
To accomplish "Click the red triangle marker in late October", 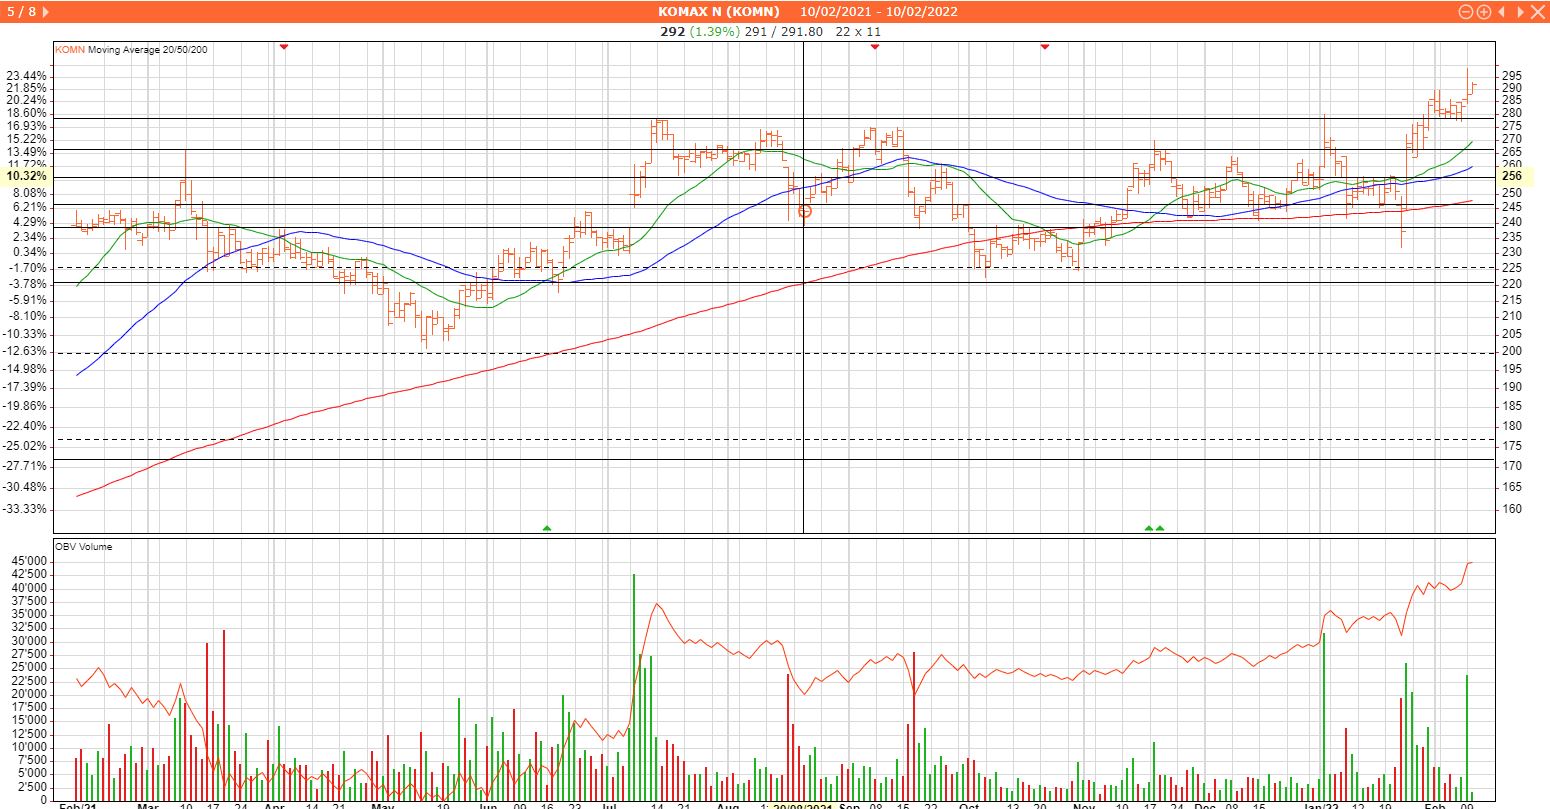I will coord(1045,47).
